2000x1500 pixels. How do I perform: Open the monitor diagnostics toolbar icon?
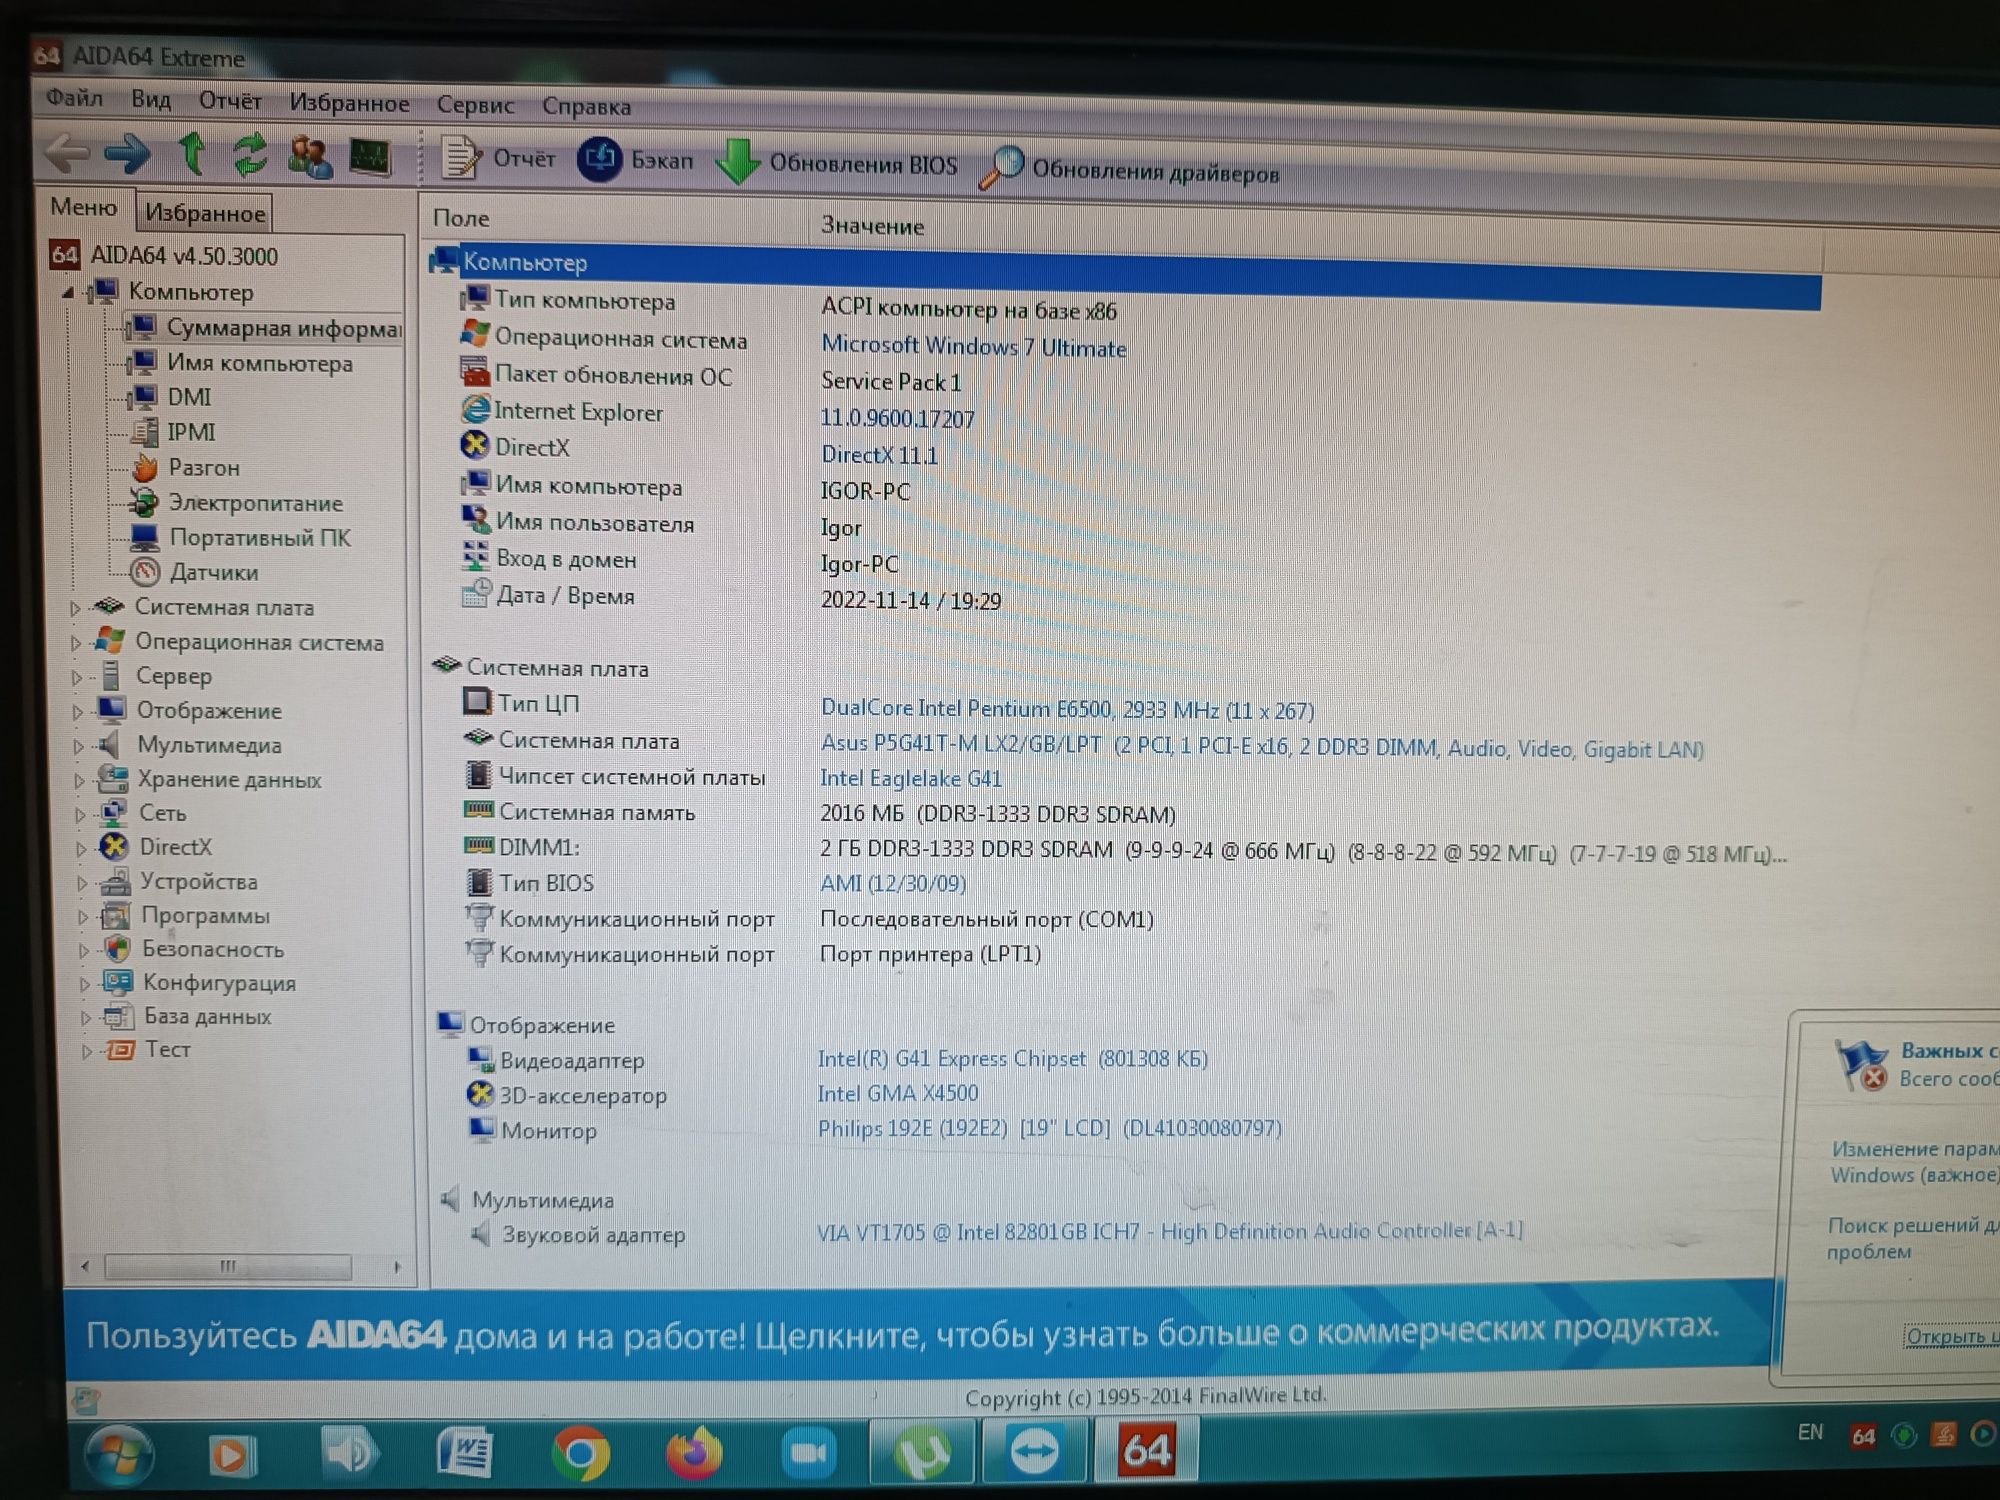coord(370,157)
